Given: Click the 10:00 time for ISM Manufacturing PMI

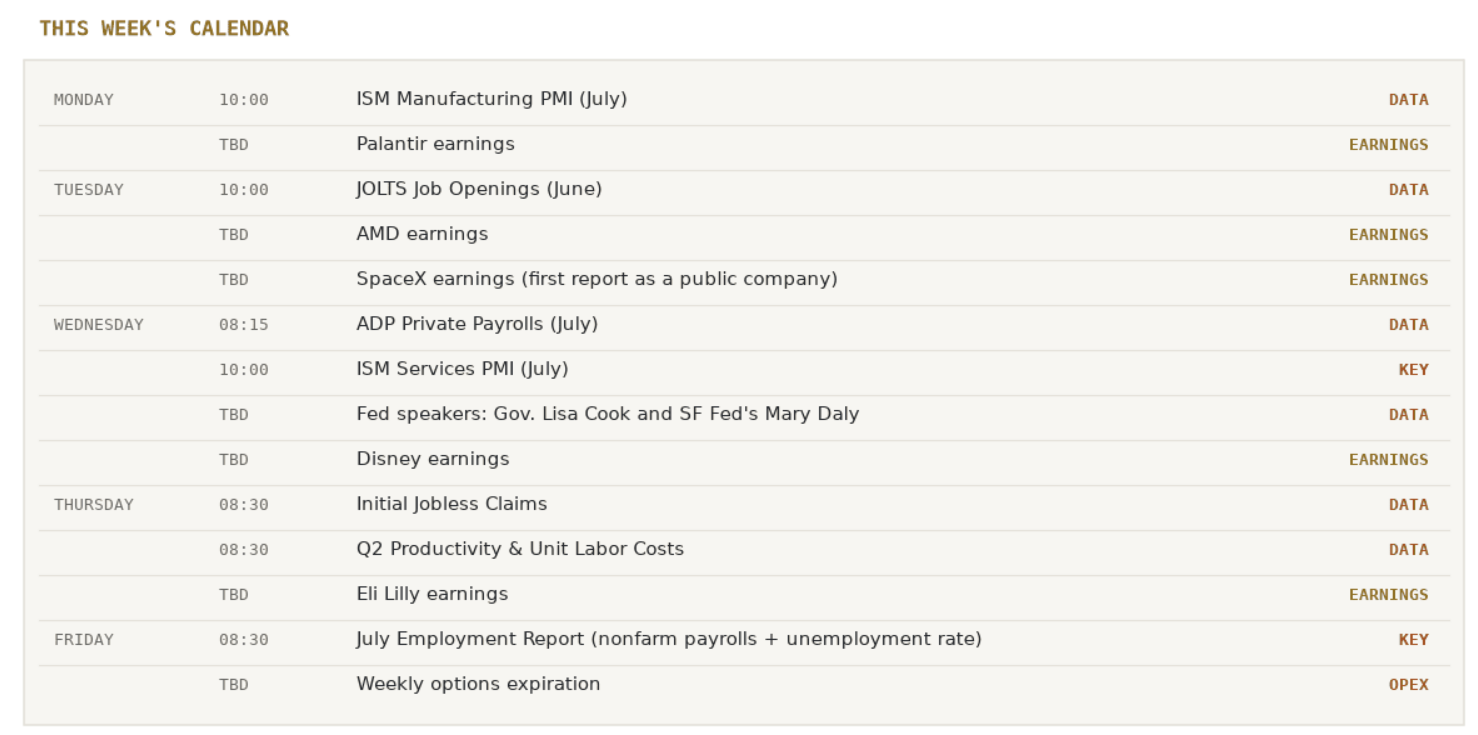Looking at the screenshot, I should click(244, 100).
